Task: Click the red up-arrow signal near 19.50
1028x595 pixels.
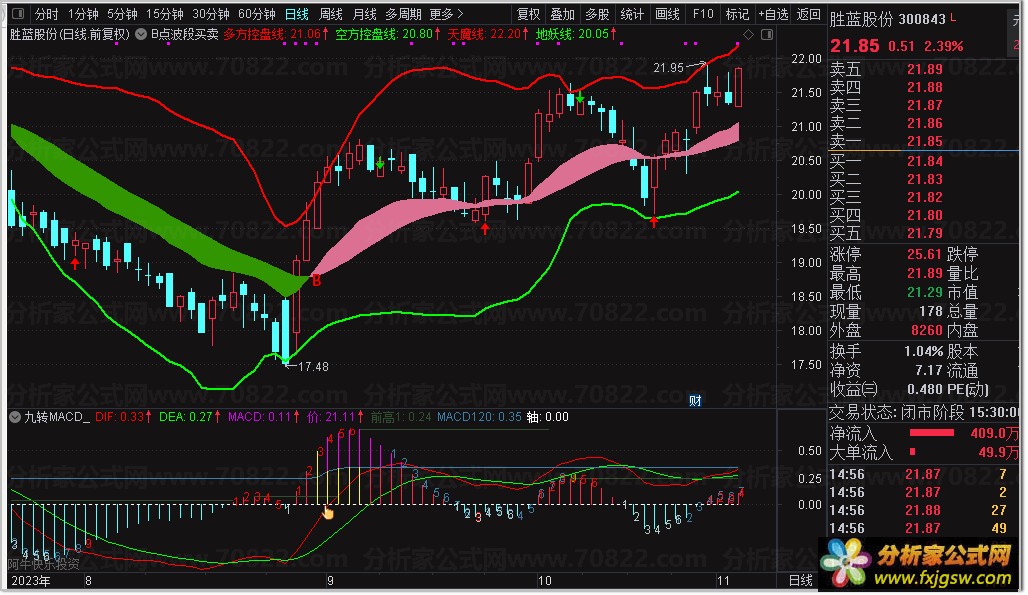Action: 484,228
